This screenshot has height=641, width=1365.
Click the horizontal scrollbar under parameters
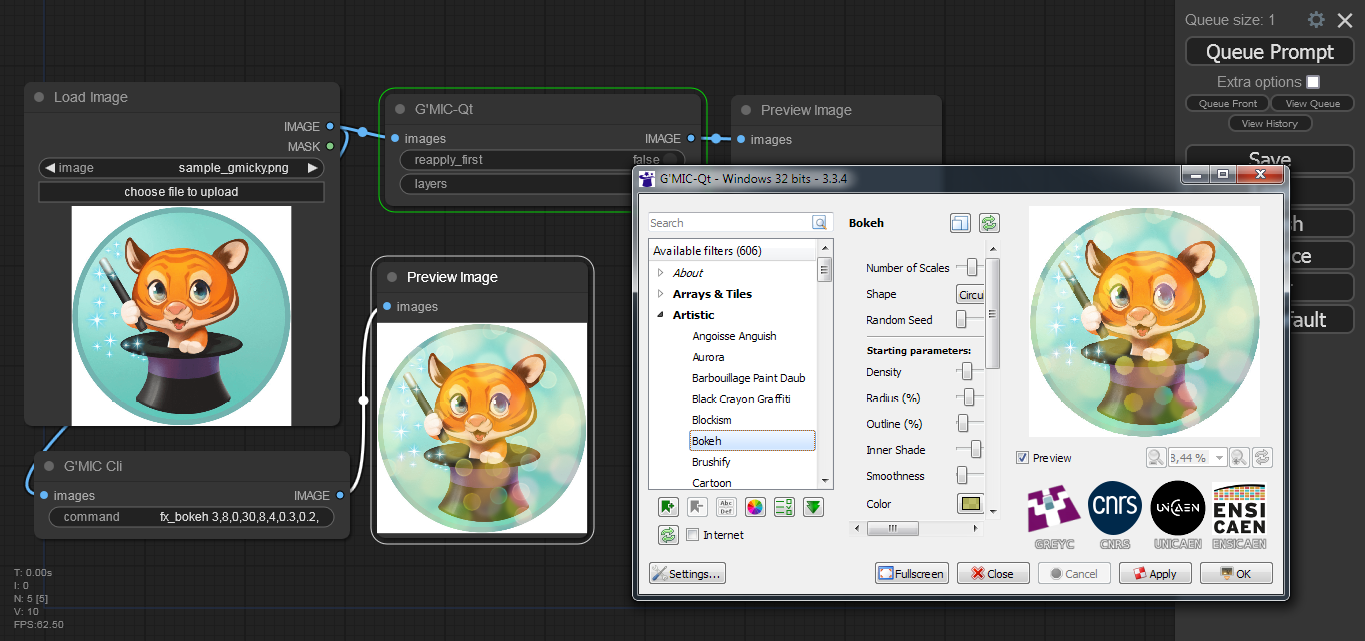(917, 528)
